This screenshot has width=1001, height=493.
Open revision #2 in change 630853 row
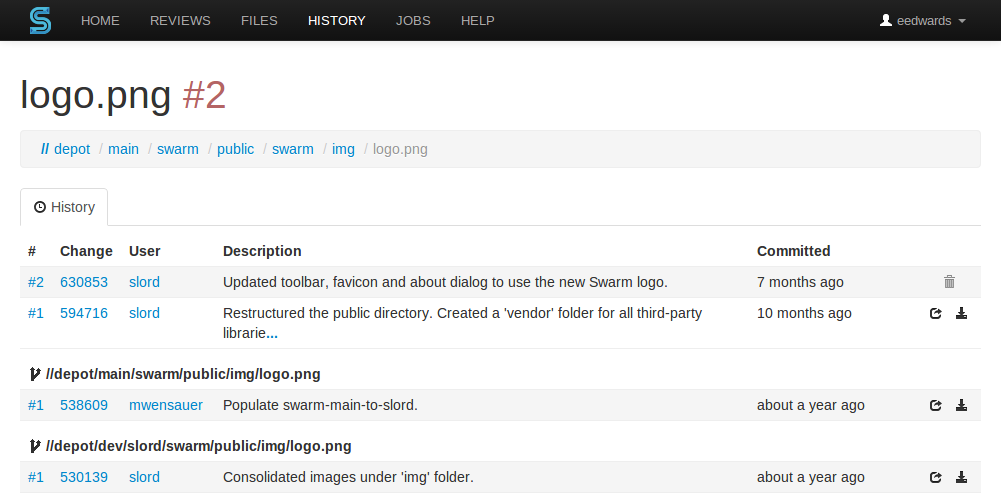[36, 282]
